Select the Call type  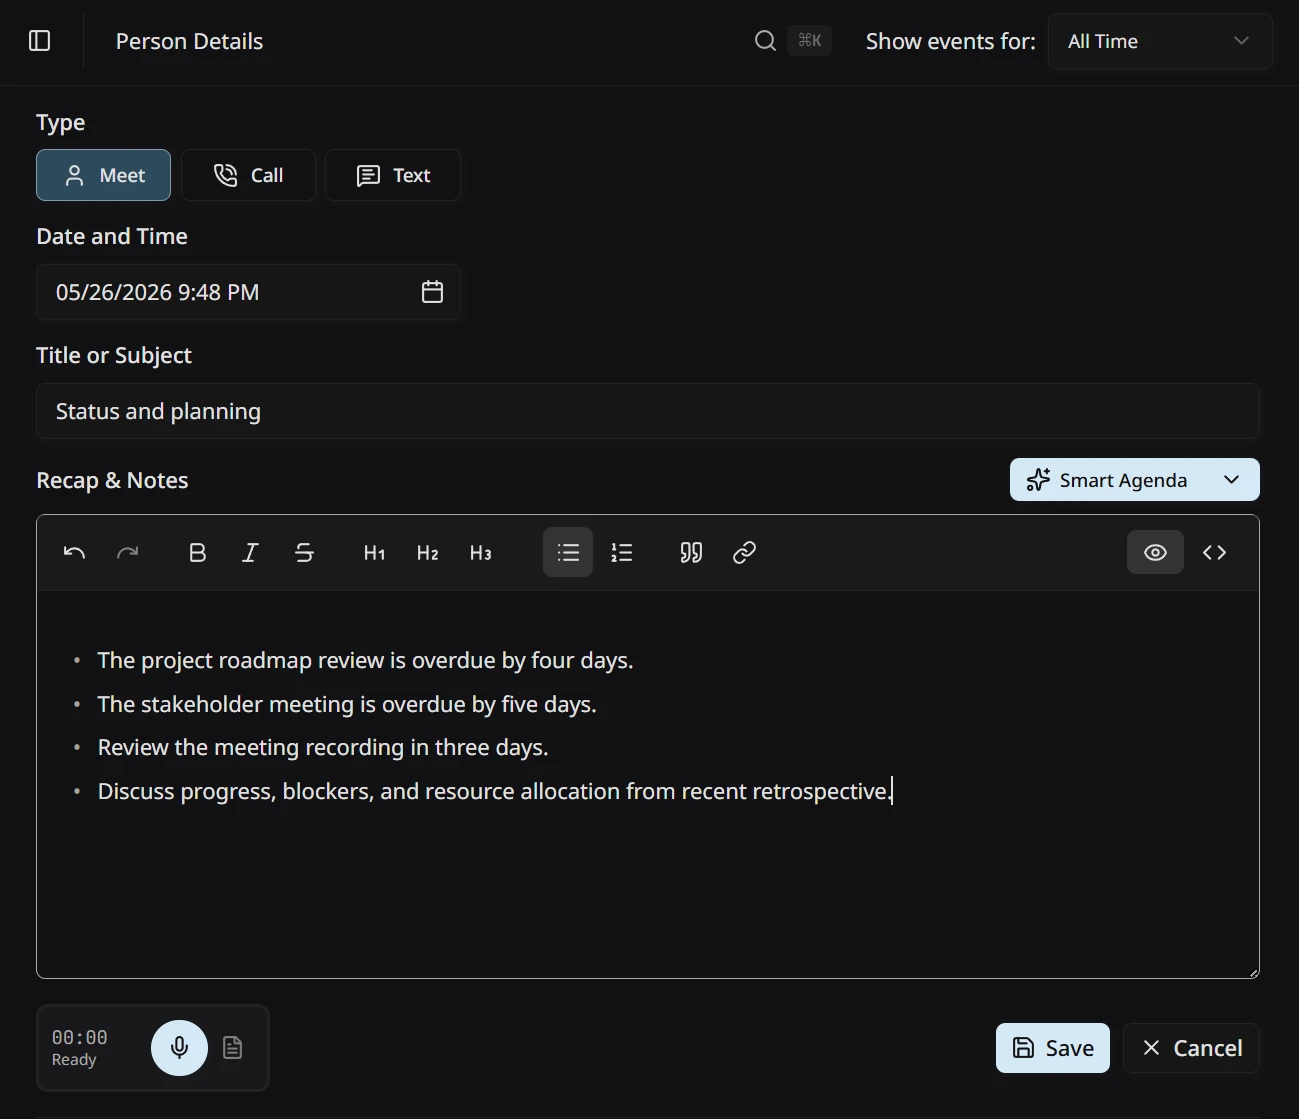tap(248, 175)
